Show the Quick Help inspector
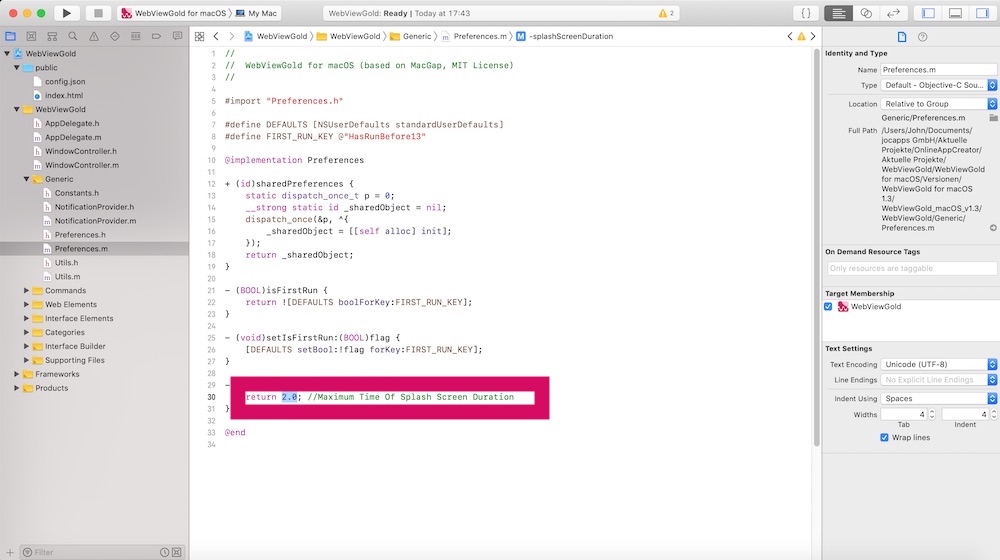The image size is (1000, 560). (922, 37)
